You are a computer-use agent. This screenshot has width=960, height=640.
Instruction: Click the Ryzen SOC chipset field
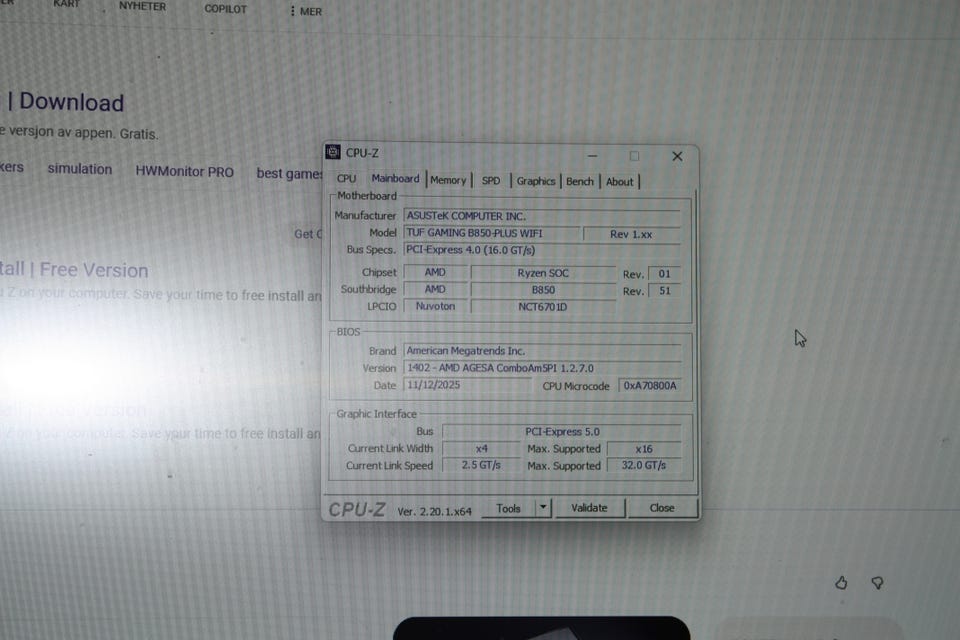(543, 273)
